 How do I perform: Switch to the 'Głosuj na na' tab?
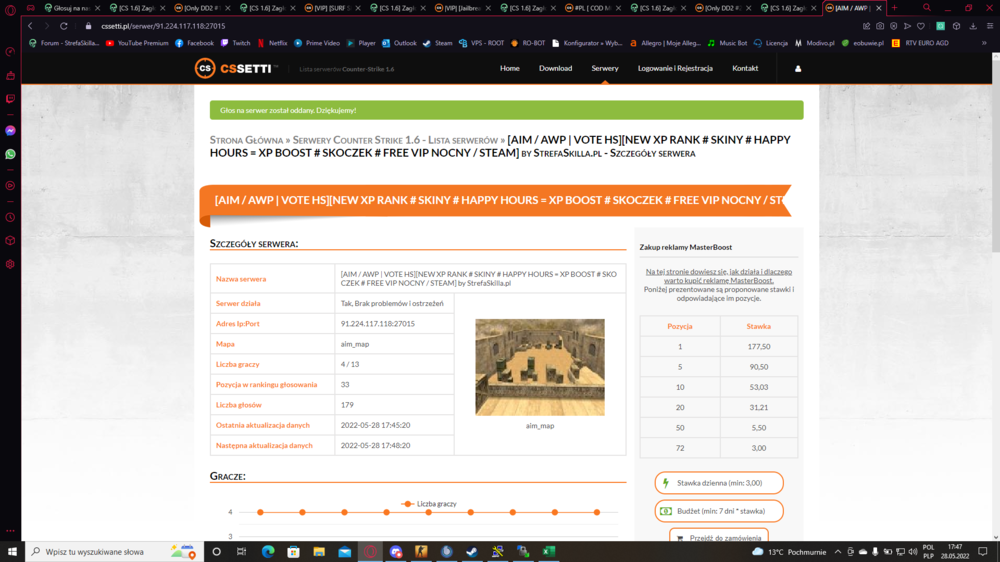[70, 8]
